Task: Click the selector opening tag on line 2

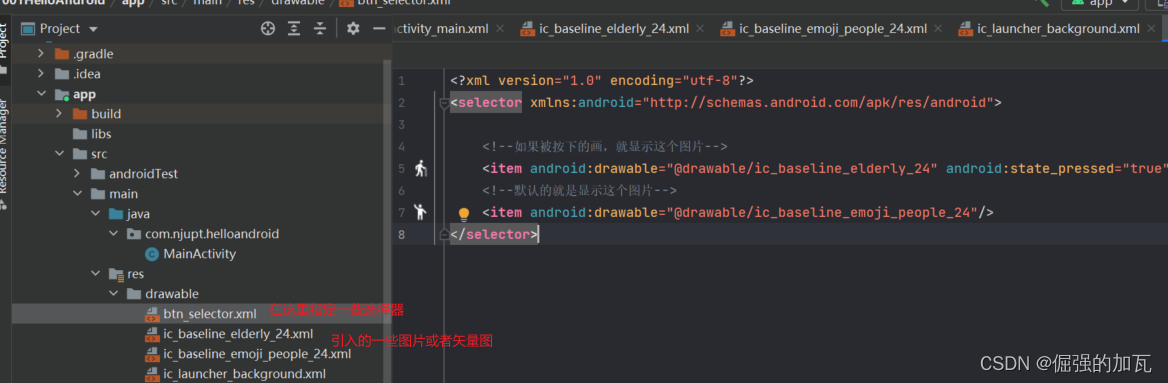Action: pos(486,103)
